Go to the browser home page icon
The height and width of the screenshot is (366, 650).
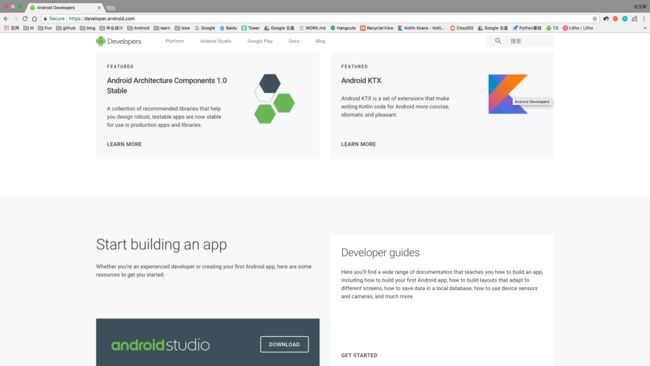click(x=34, y=19)
